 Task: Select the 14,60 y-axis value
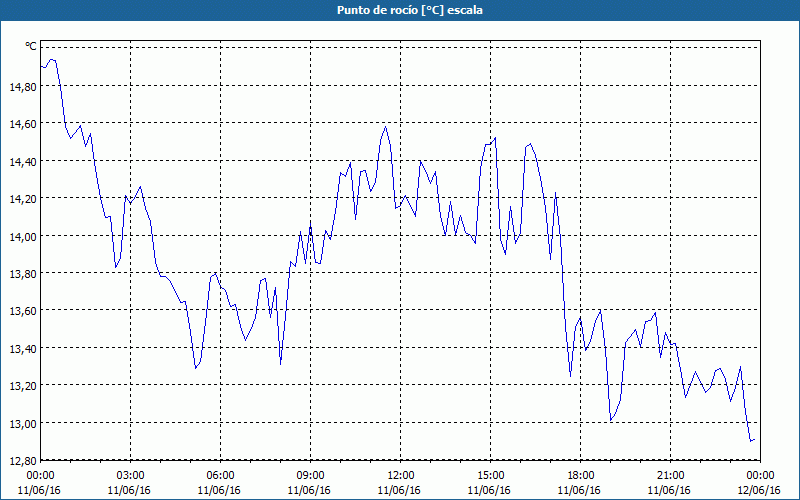pyautogui.click(x=23, y=124)
